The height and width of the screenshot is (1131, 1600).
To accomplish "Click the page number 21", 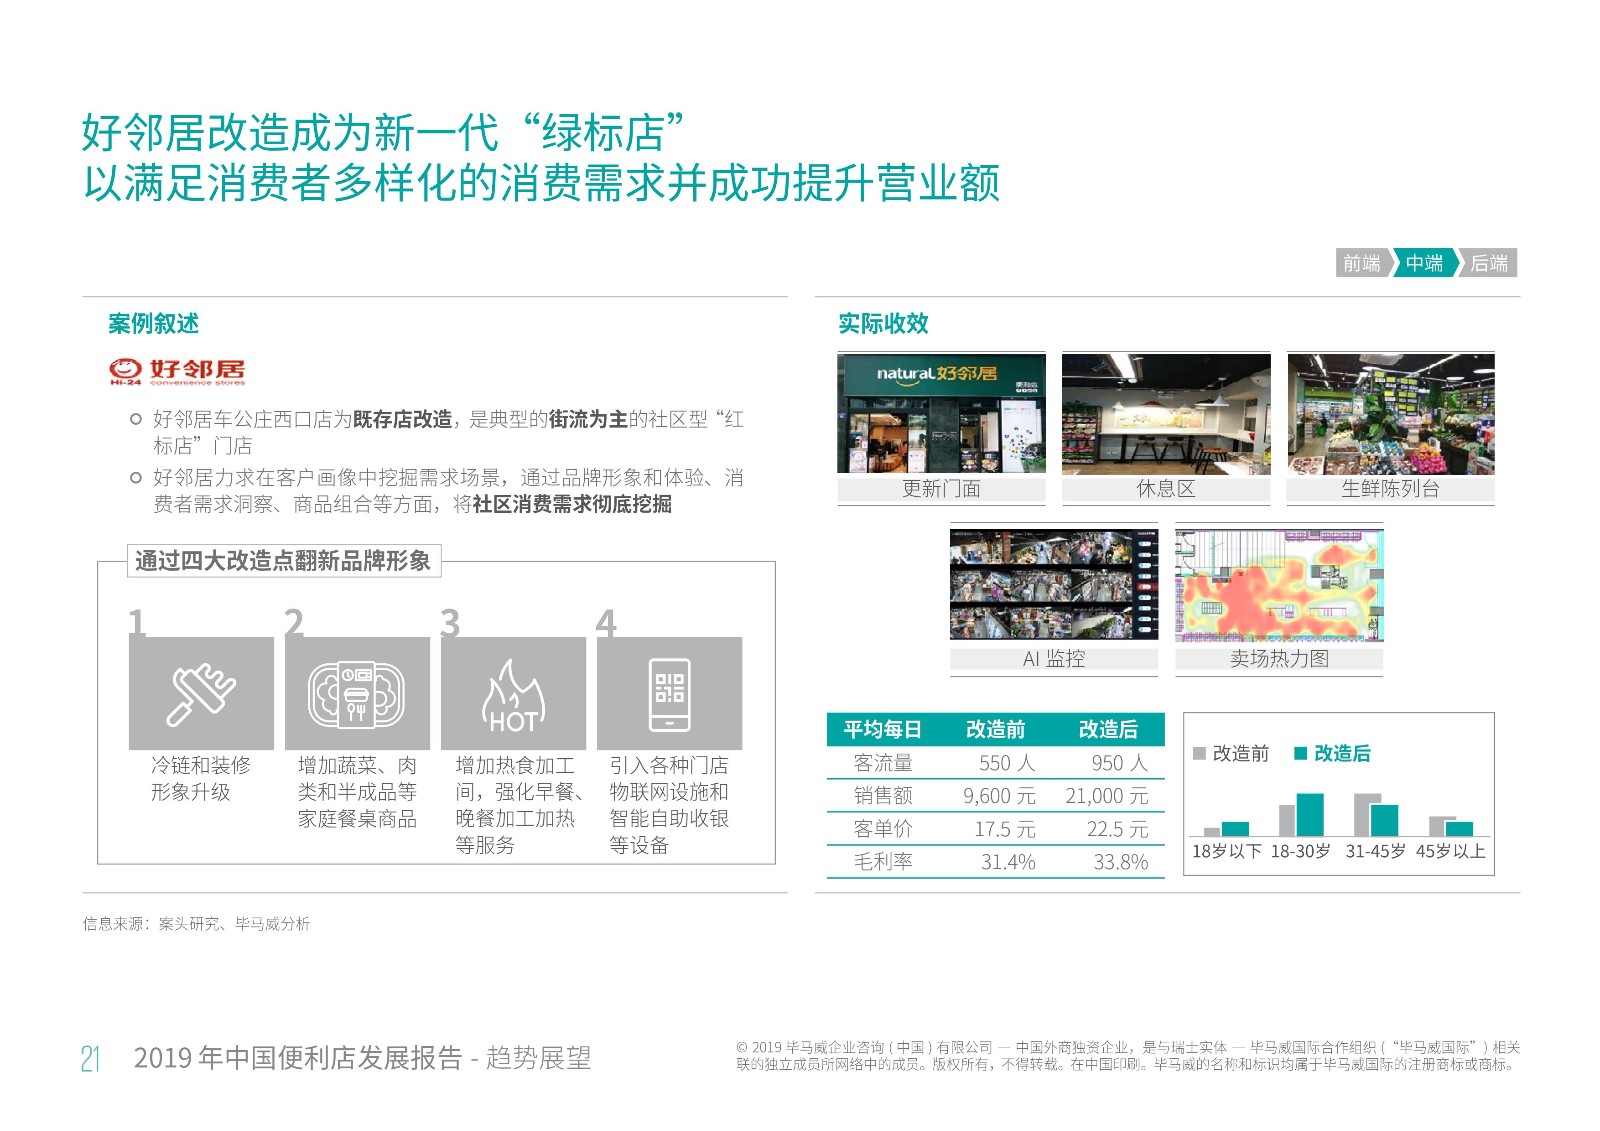I will [91, 1059].
